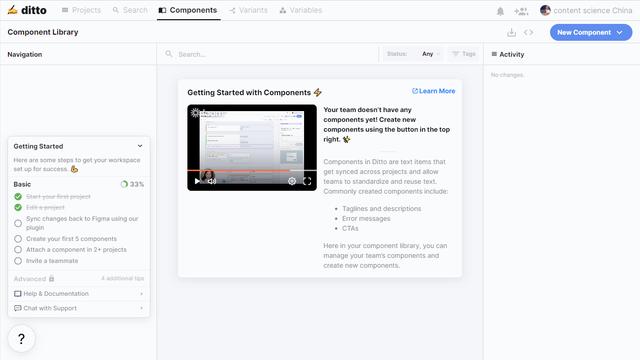
Task: Click the Advanced lock icon
Action: click(x=51, y=279)
